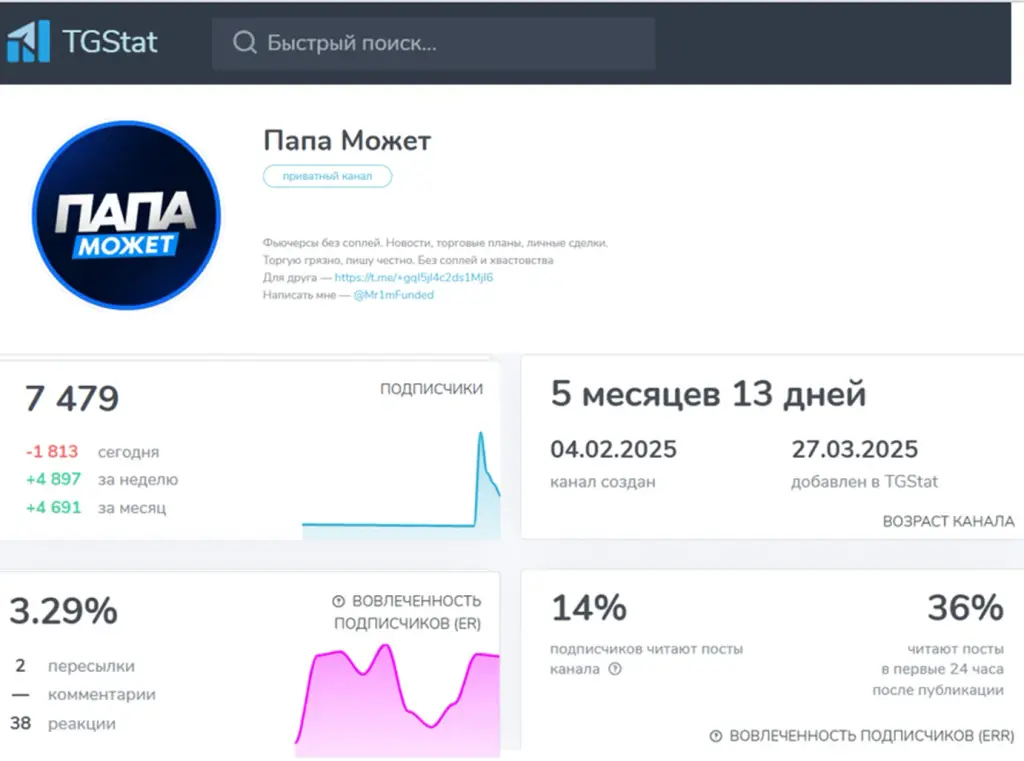Open the @Mr1mFunded contact link
Image resolution: width=1024 pixels, height=761 pixels.
tap(393, 295)
